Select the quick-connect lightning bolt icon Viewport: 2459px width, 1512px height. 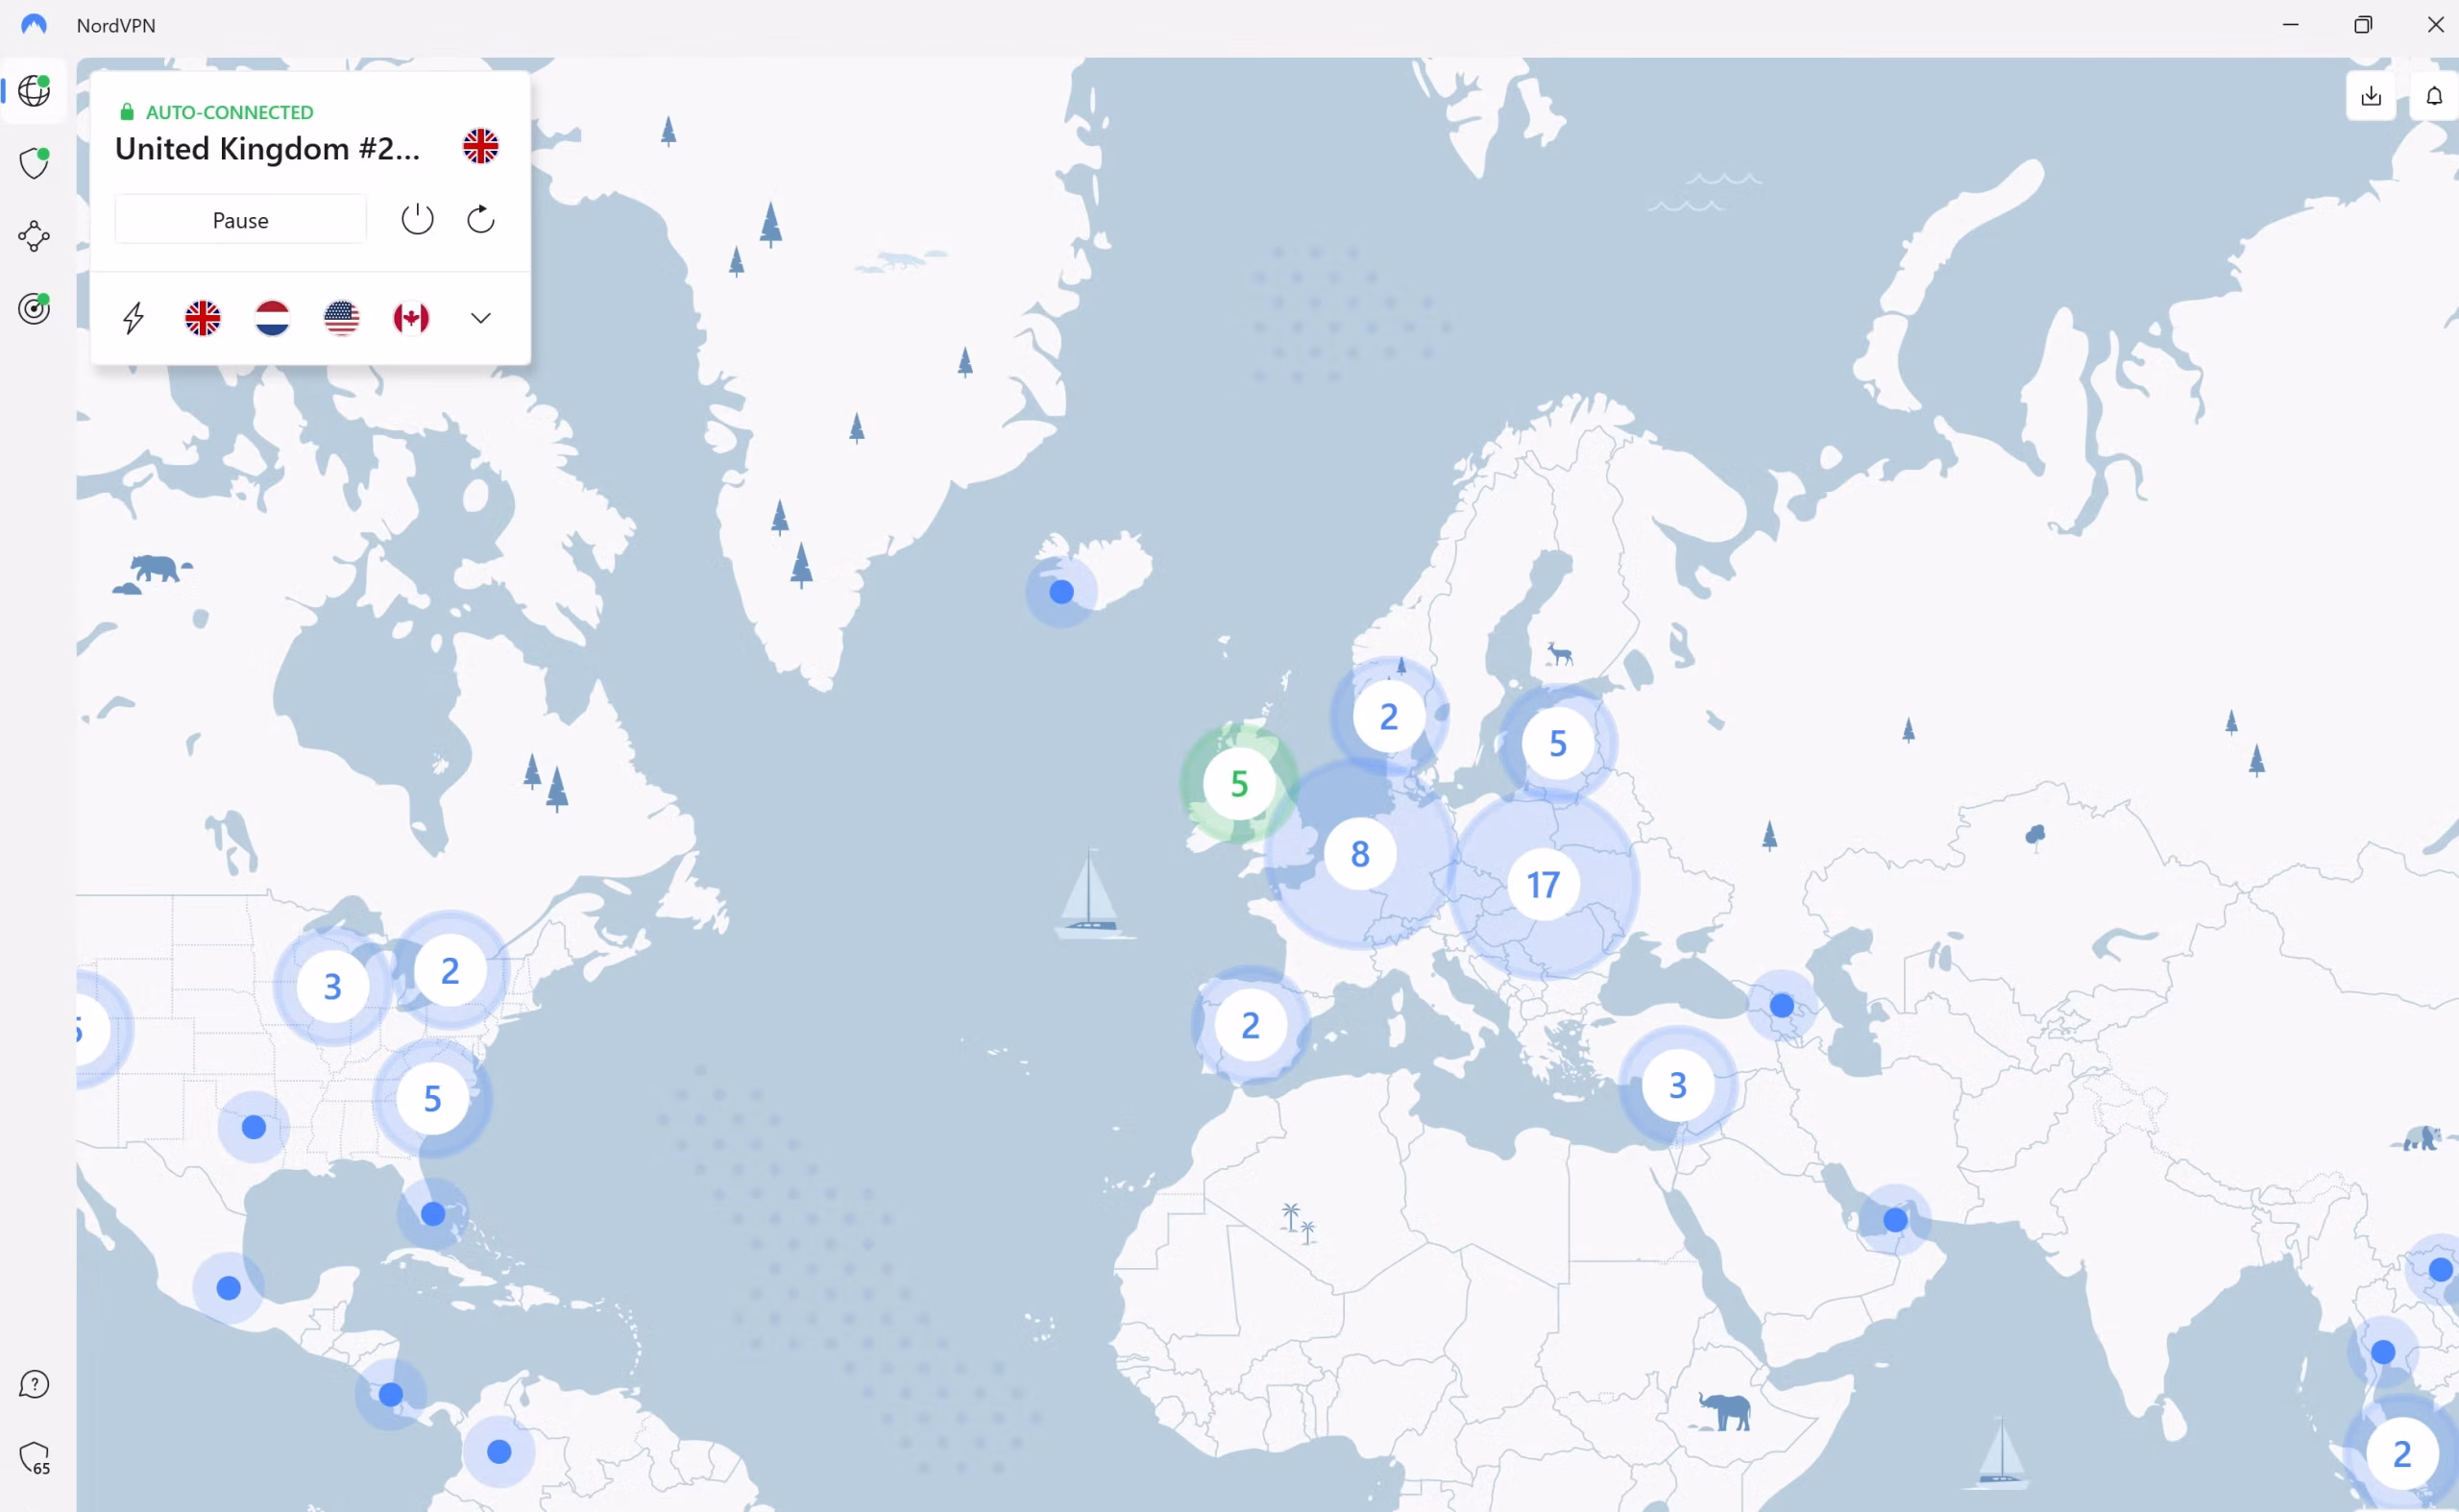pyautogui.click(x=133, y=318)
